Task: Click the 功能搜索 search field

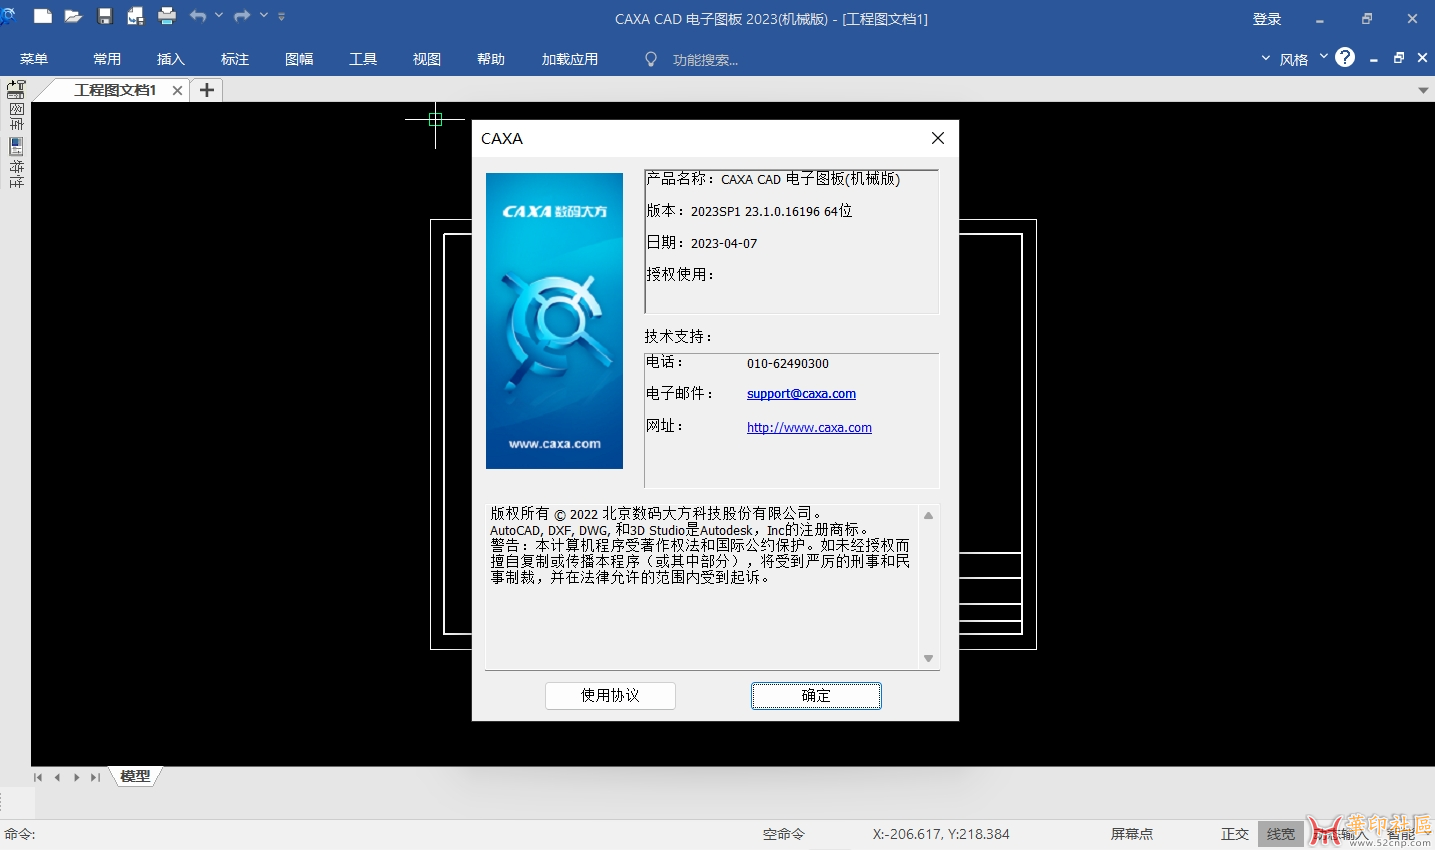Action: [706, 60]
